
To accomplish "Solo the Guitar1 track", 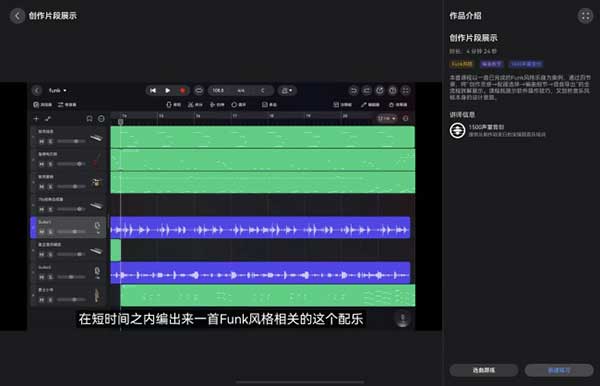I will (50, 232).
